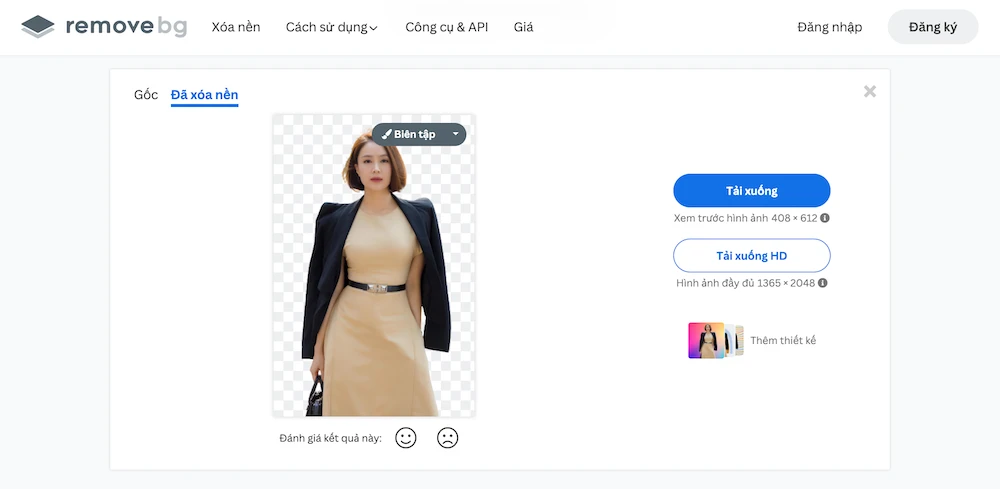
Task: Click the Đăng ký button
Action: pos(933,27)
